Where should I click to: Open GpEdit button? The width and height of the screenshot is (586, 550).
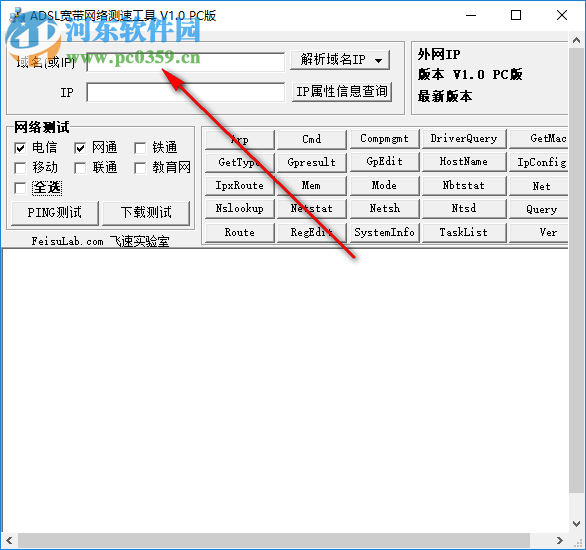click(385, 162)
